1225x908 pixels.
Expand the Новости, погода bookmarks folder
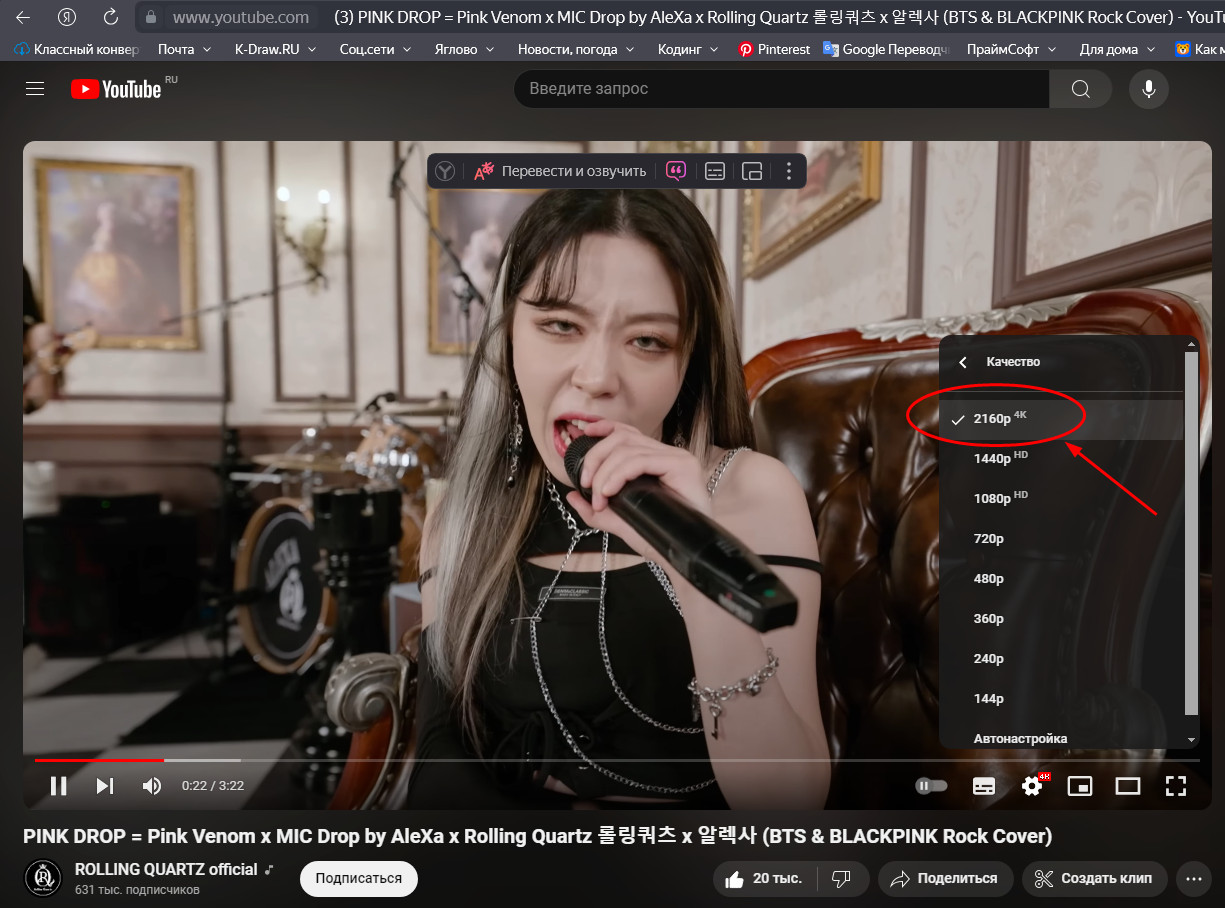[577, 49]
